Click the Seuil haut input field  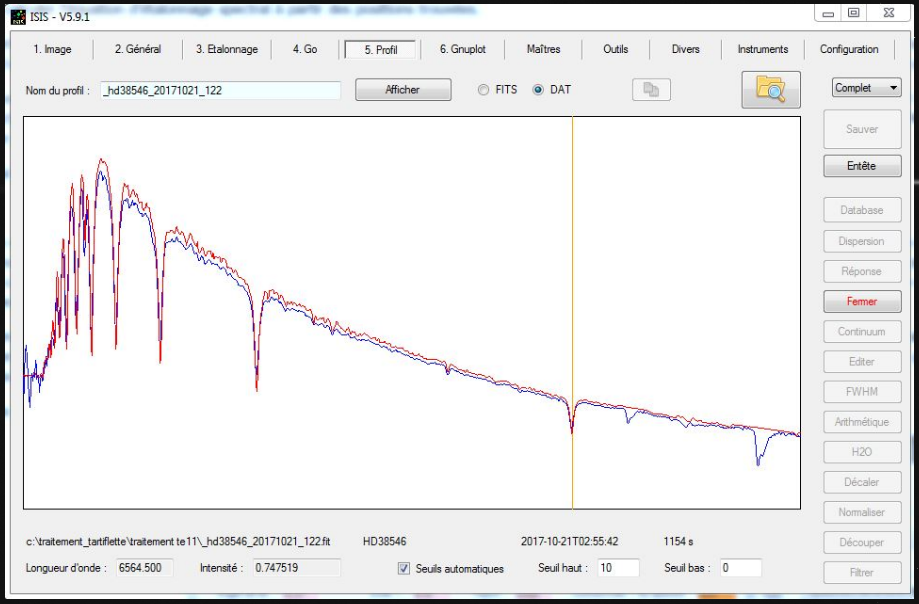coord(618,568)
